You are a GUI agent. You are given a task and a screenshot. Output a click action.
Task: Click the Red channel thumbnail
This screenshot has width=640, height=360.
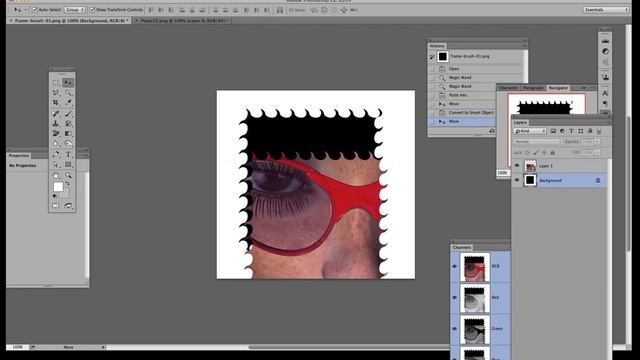coord(475,298)
